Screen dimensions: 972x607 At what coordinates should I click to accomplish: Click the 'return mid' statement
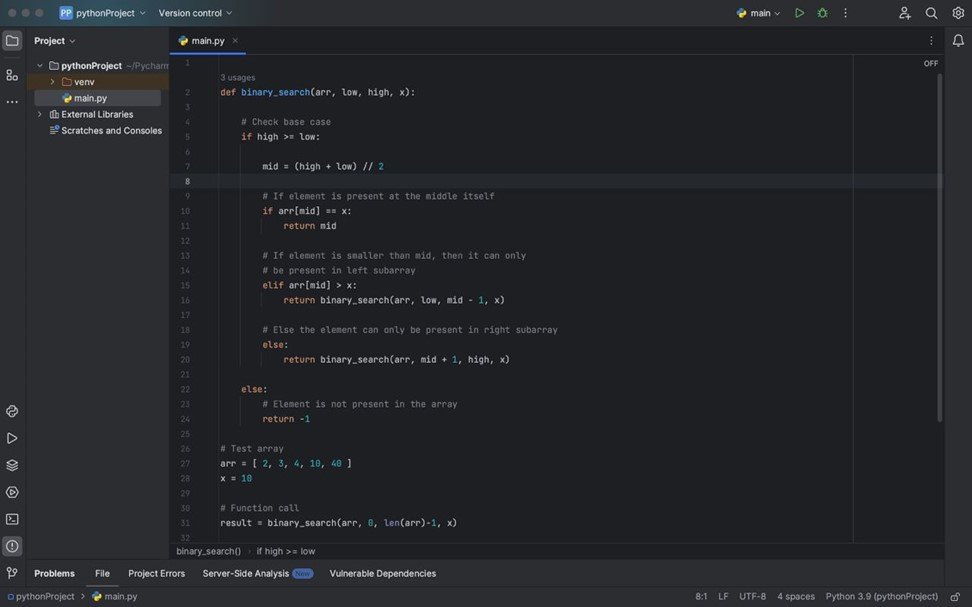pyautogui.click(x=310, y=226)
